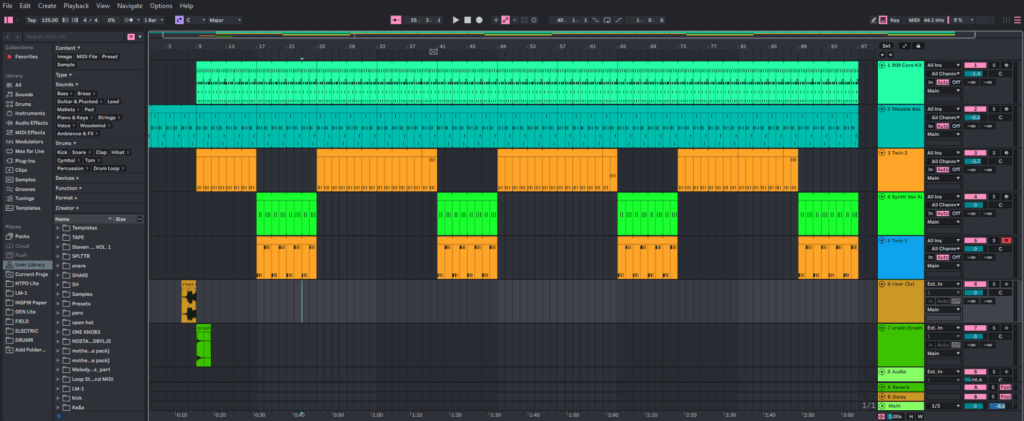The height and width of the screenshot is (421, 1024).
Task: Select Audio Effects in browser library
Action: coord(30,123)
